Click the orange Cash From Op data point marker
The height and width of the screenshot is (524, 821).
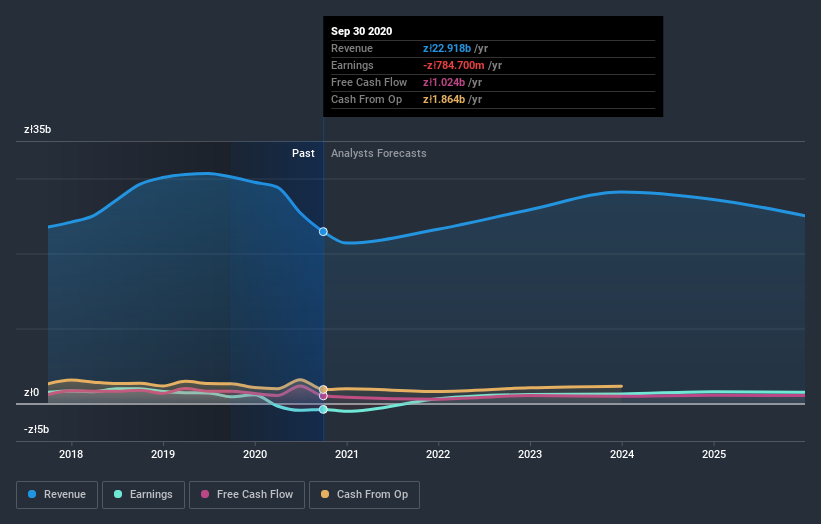(x=323, y=389)
